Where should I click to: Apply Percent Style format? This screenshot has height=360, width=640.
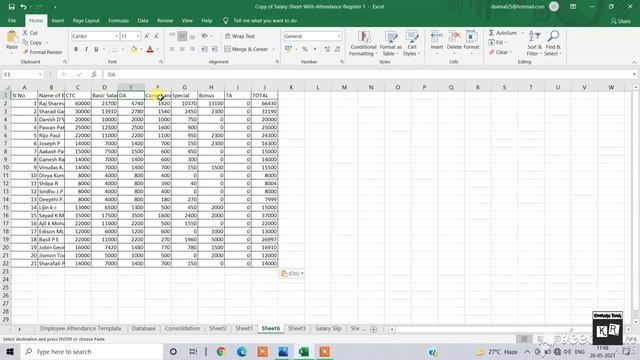(x=304, y=49)
